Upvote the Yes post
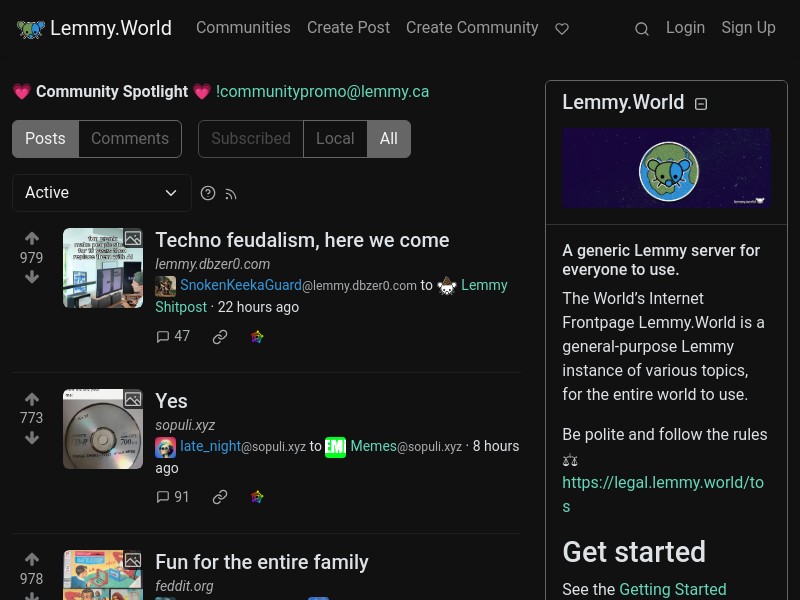 [32, 399]
